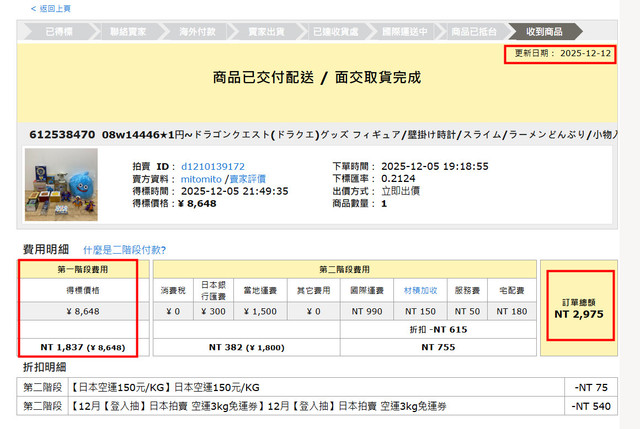This screenshot has width=640, height=429.
Task: Click the 商品數量 value 1
Action: 384,204
